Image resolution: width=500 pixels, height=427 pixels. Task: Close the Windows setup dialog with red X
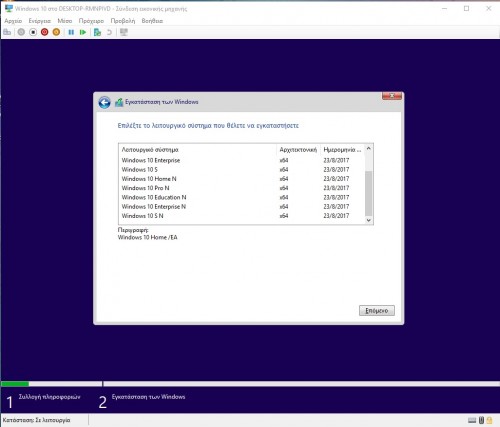[x=392, y=96]
